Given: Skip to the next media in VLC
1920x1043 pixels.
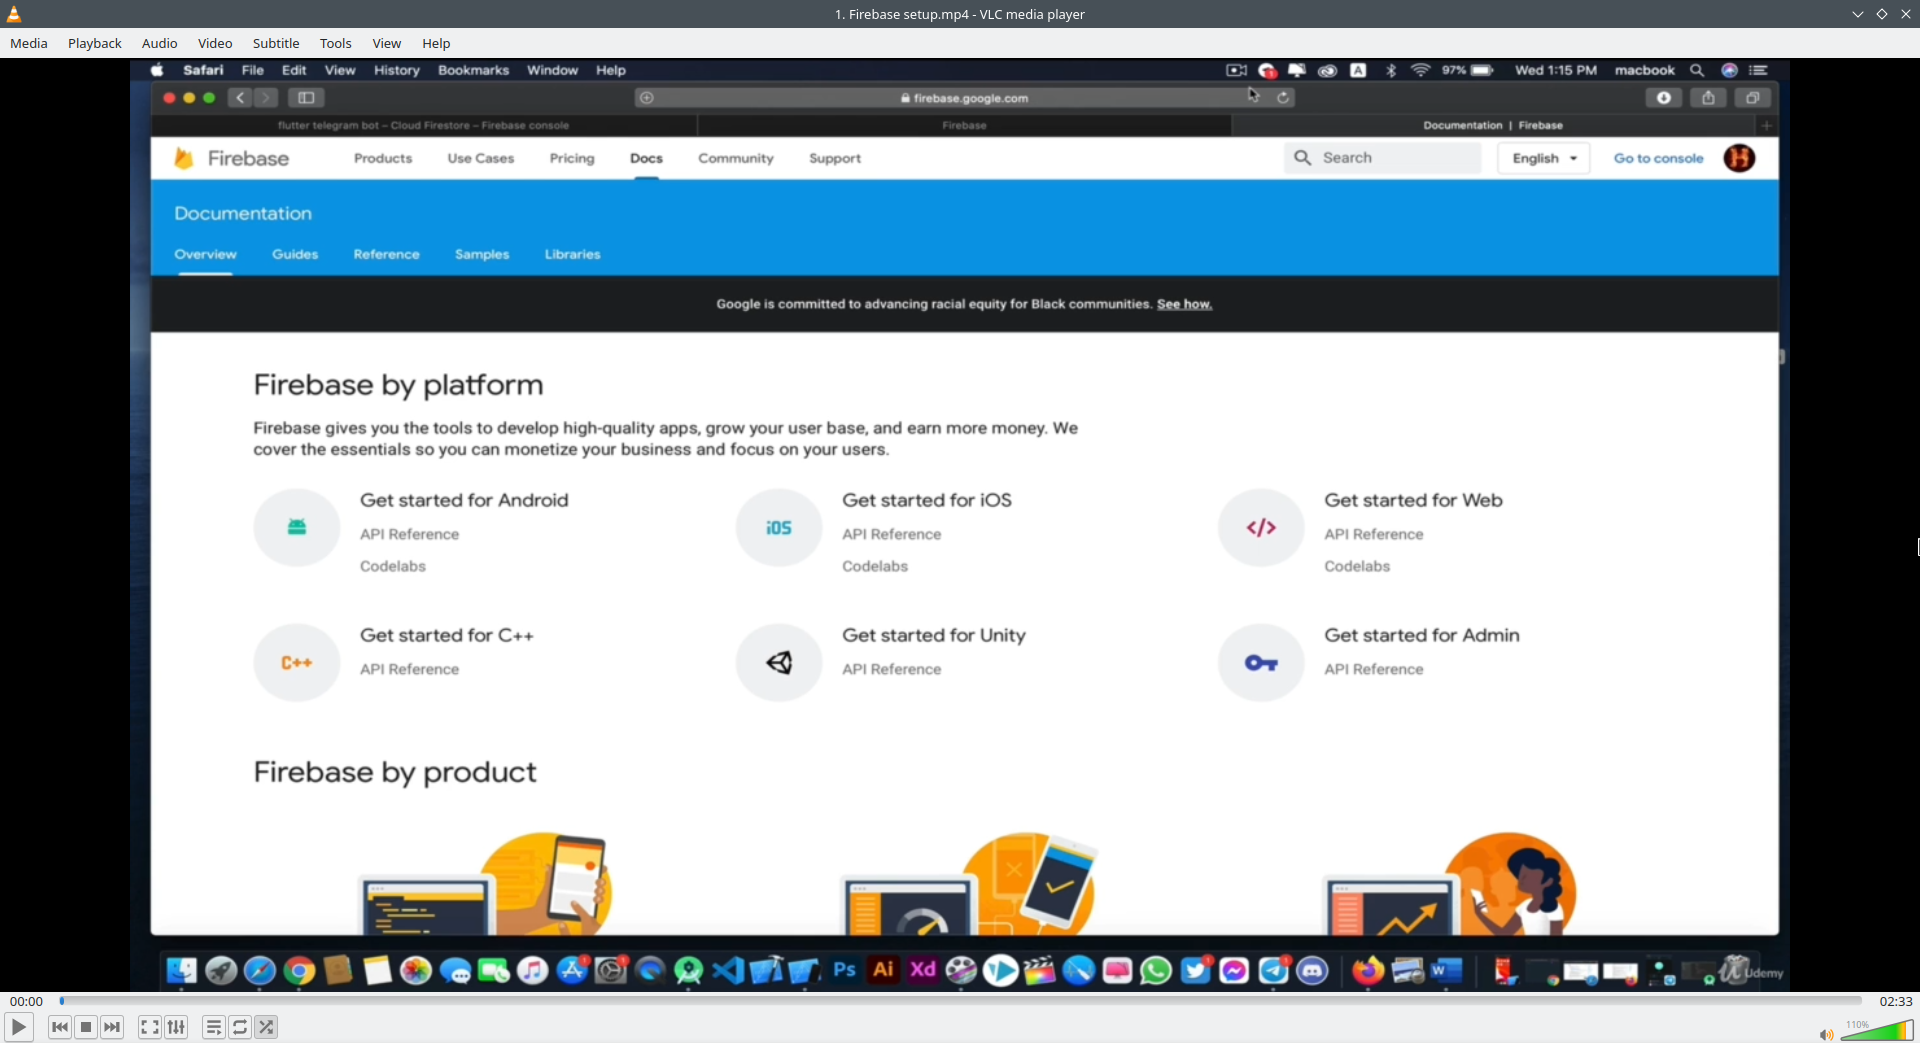Looking at the screenshot, I should click(112, 1027).
